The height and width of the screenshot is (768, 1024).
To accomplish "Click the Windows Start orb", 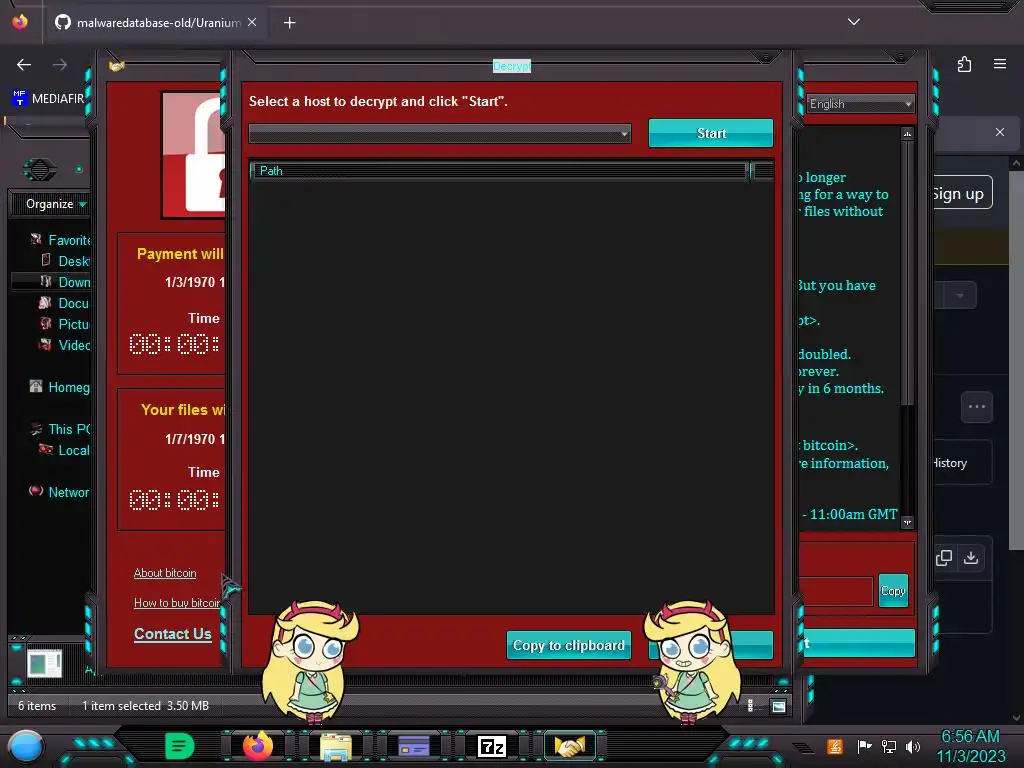I will click(26, 746).
